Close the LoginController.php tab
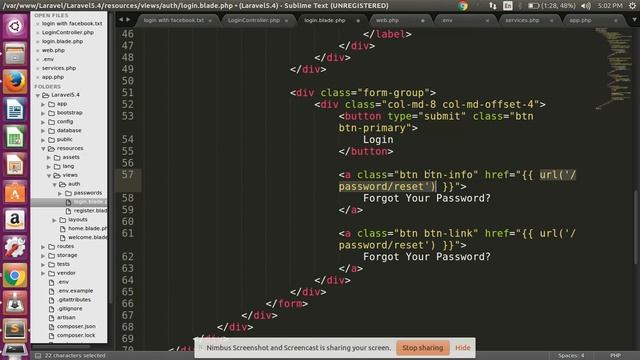The height and width of the screenshot is (360, 640). pos(286,20)
